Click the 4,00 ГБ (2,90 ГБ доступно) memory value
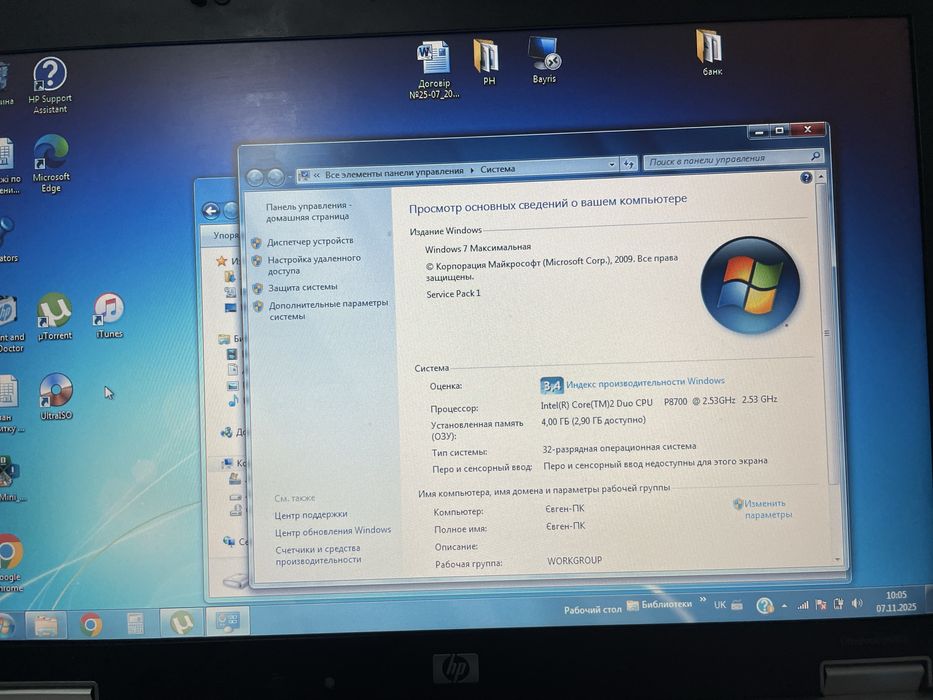The image size is (933, 700). [x=593, y=421]
